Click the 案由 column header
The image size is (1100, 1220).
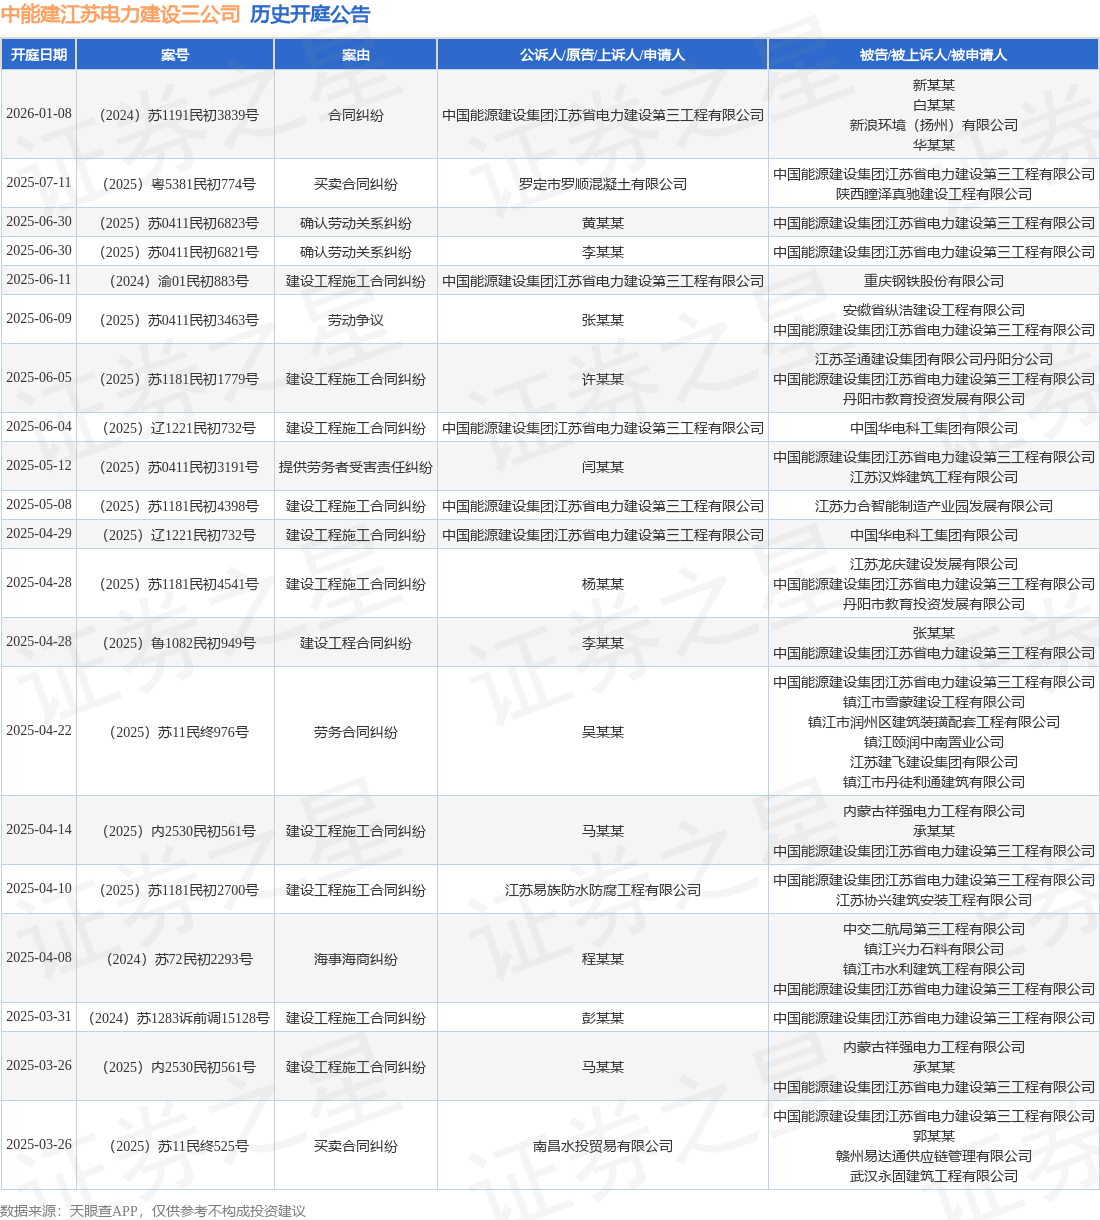coord(356,55)
